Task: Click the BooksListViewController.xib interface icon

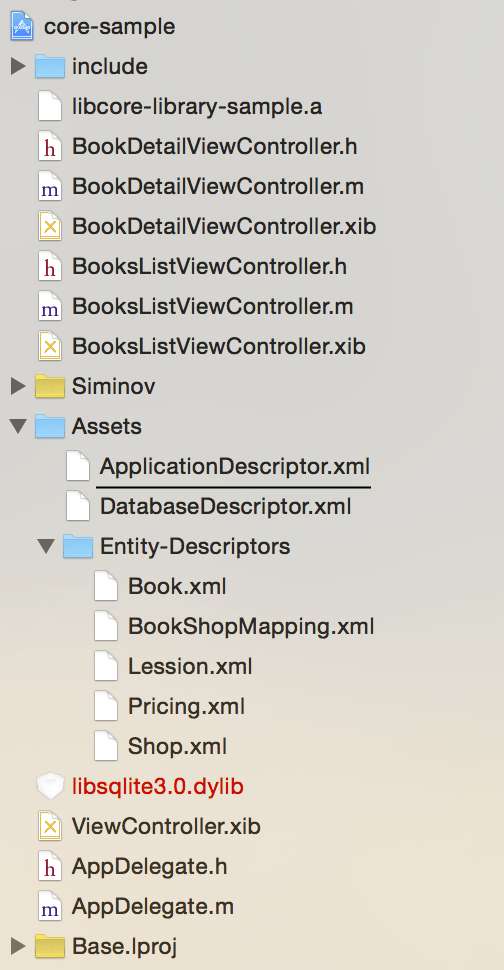Action: pyautogui.click(x=50, y=346)
